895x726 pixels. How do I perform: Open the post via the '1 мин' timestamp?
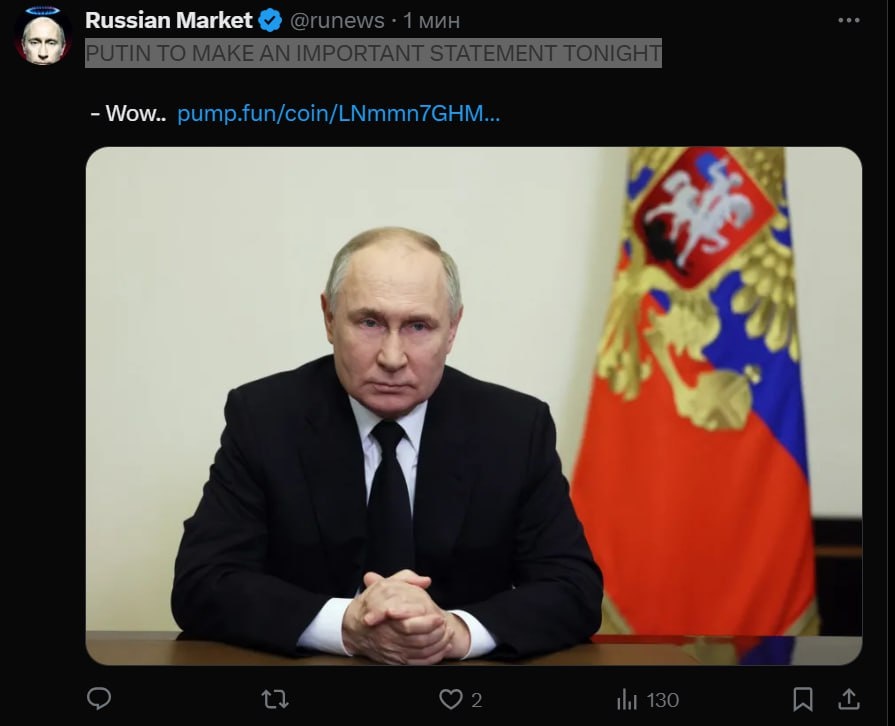(x=432, y=21)
